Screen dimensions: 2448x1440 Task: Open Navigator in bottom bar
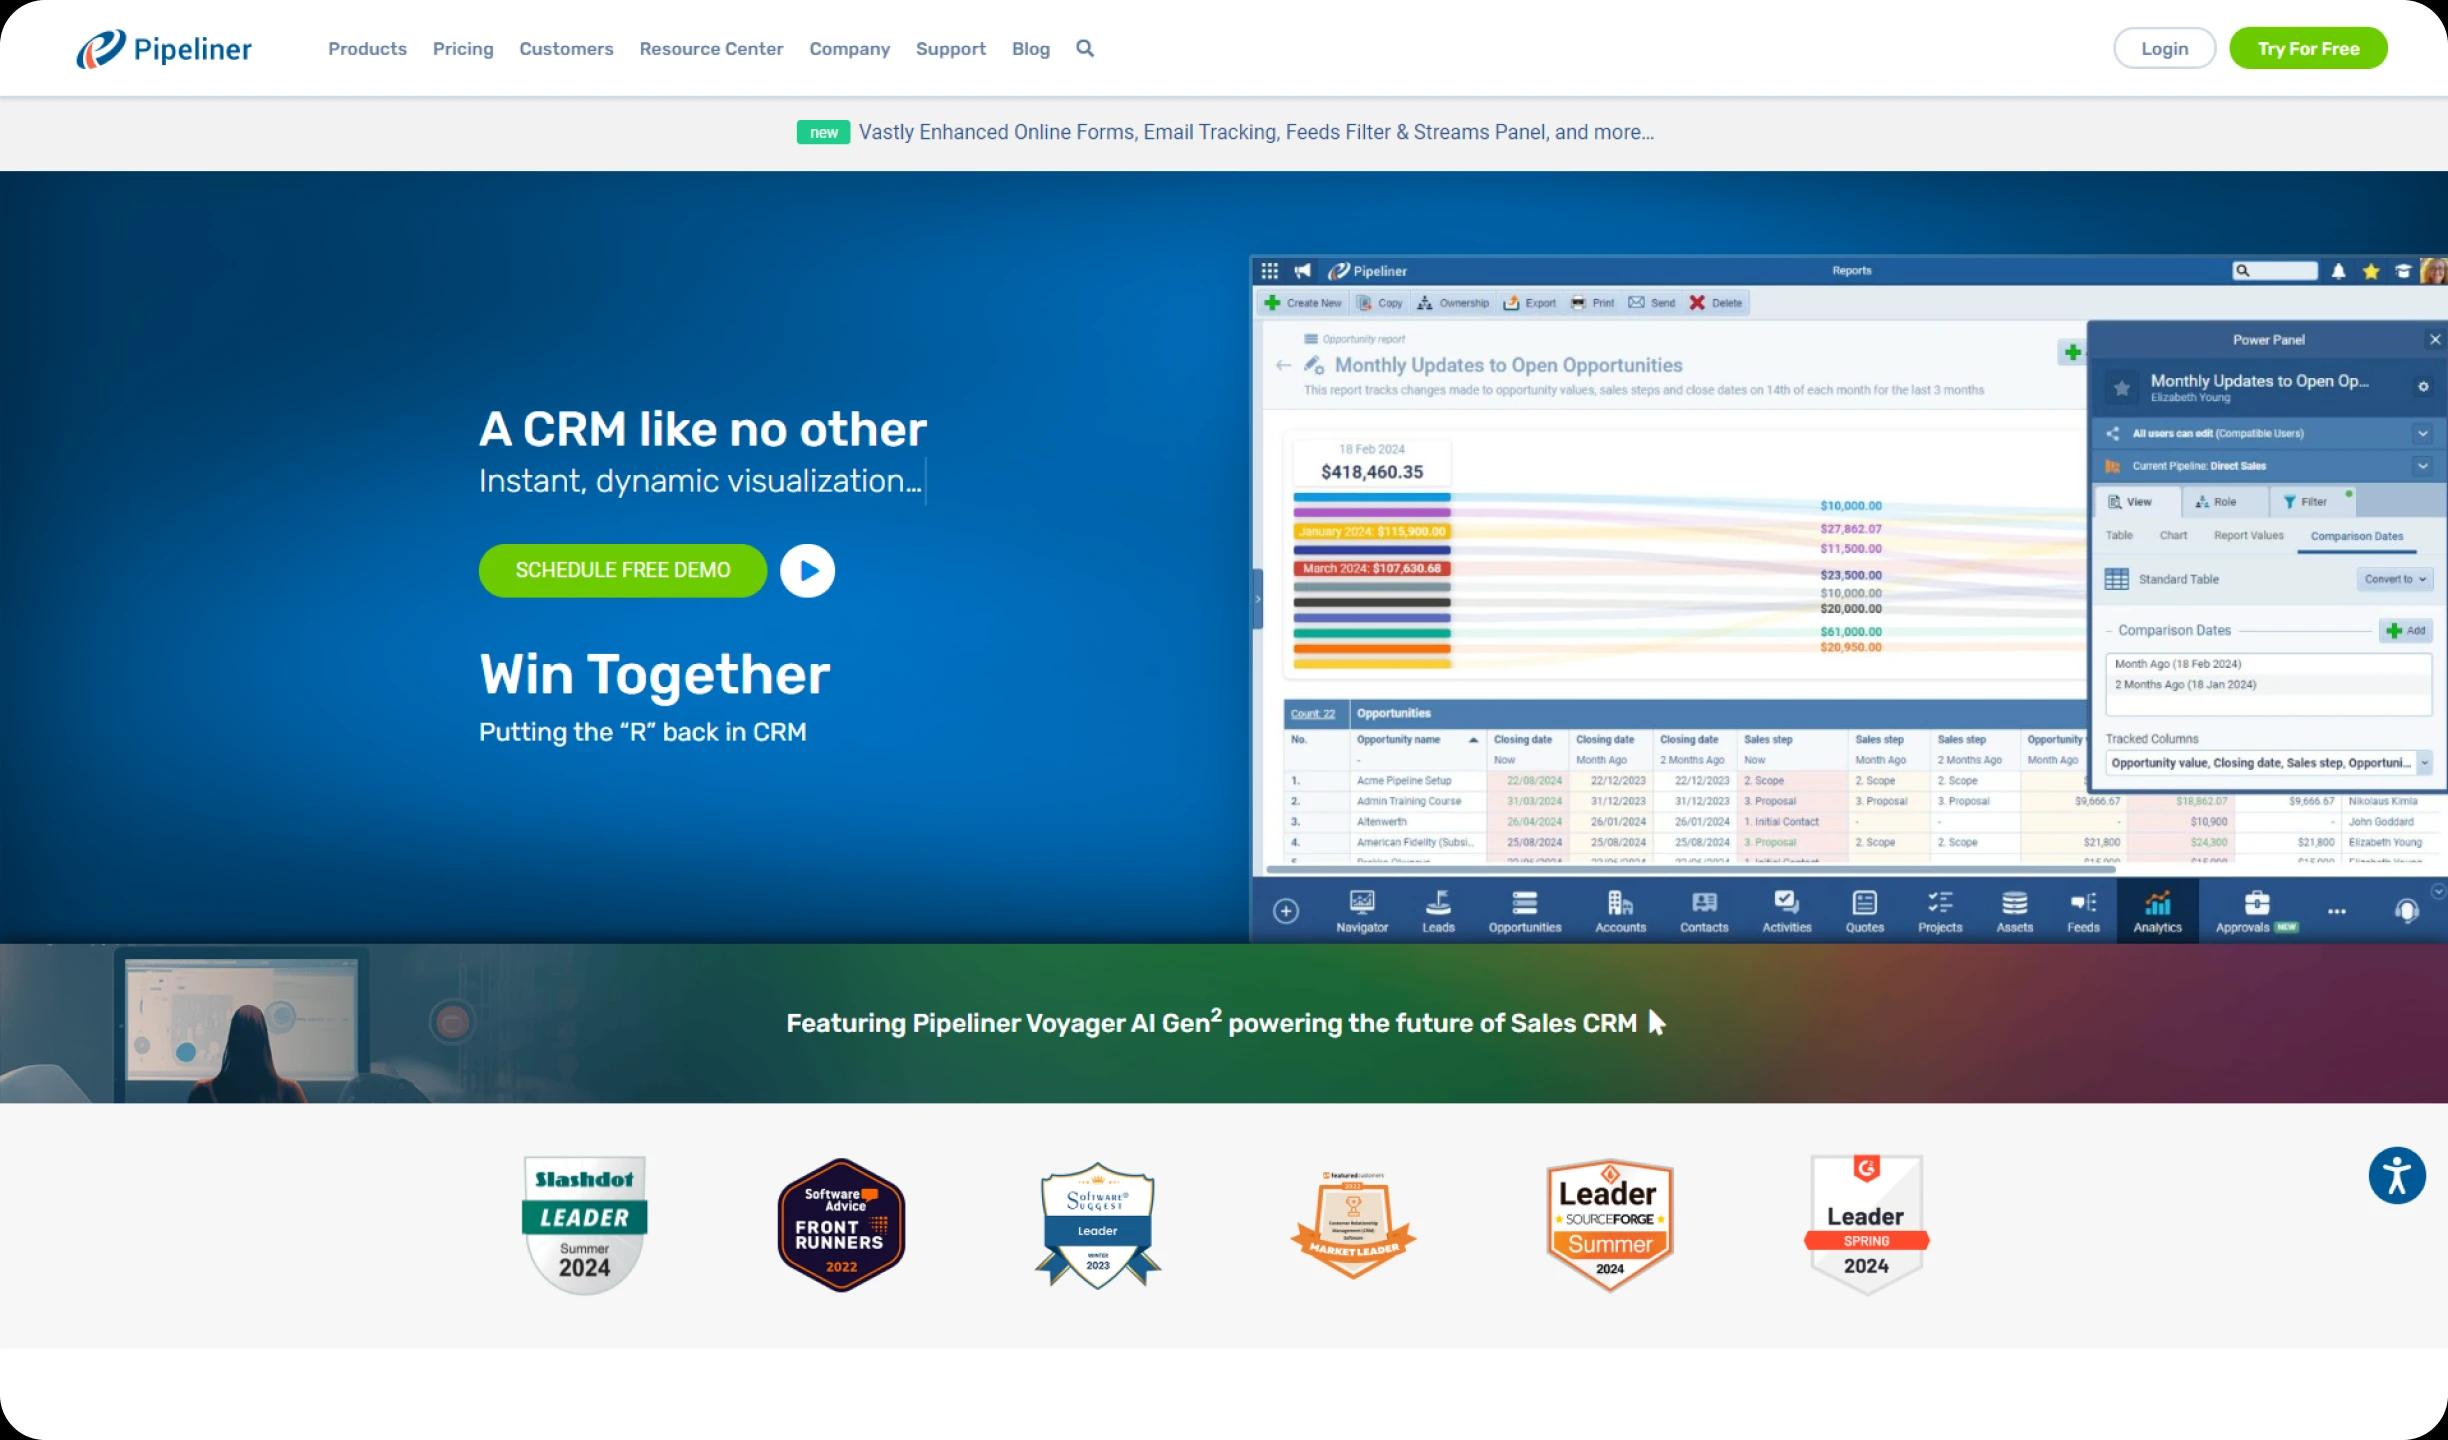[1362, 911]
